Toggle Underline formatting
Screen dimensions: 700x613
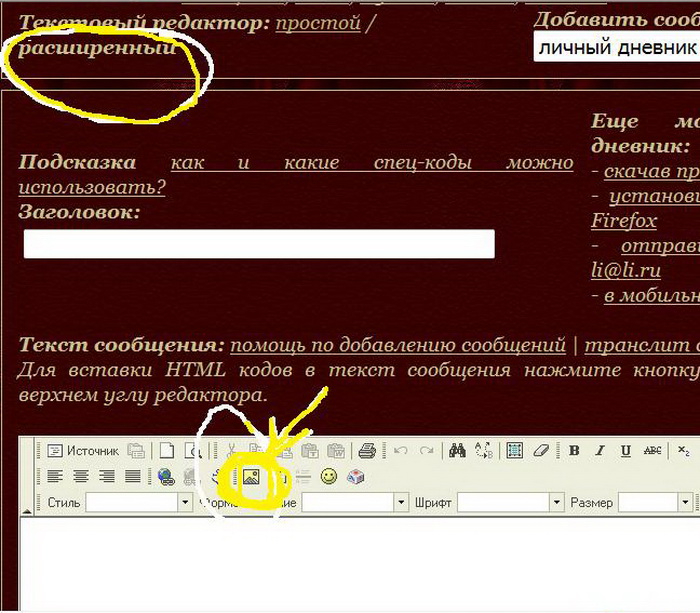point(626,451)
